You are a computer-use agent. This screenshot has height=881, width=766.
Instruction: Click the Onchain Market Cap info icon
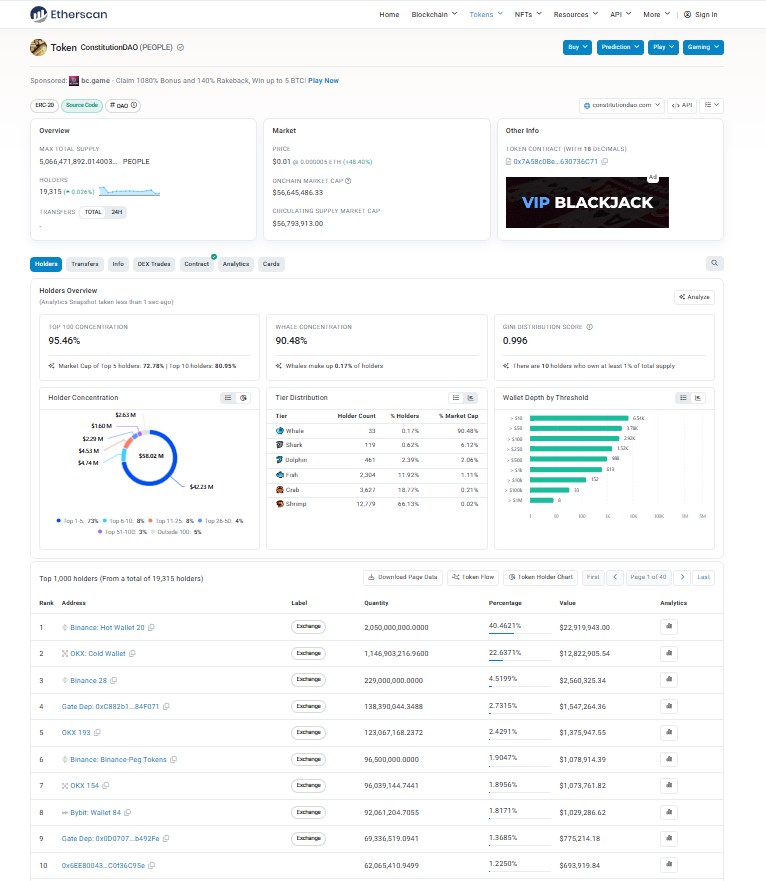[348, 181]
